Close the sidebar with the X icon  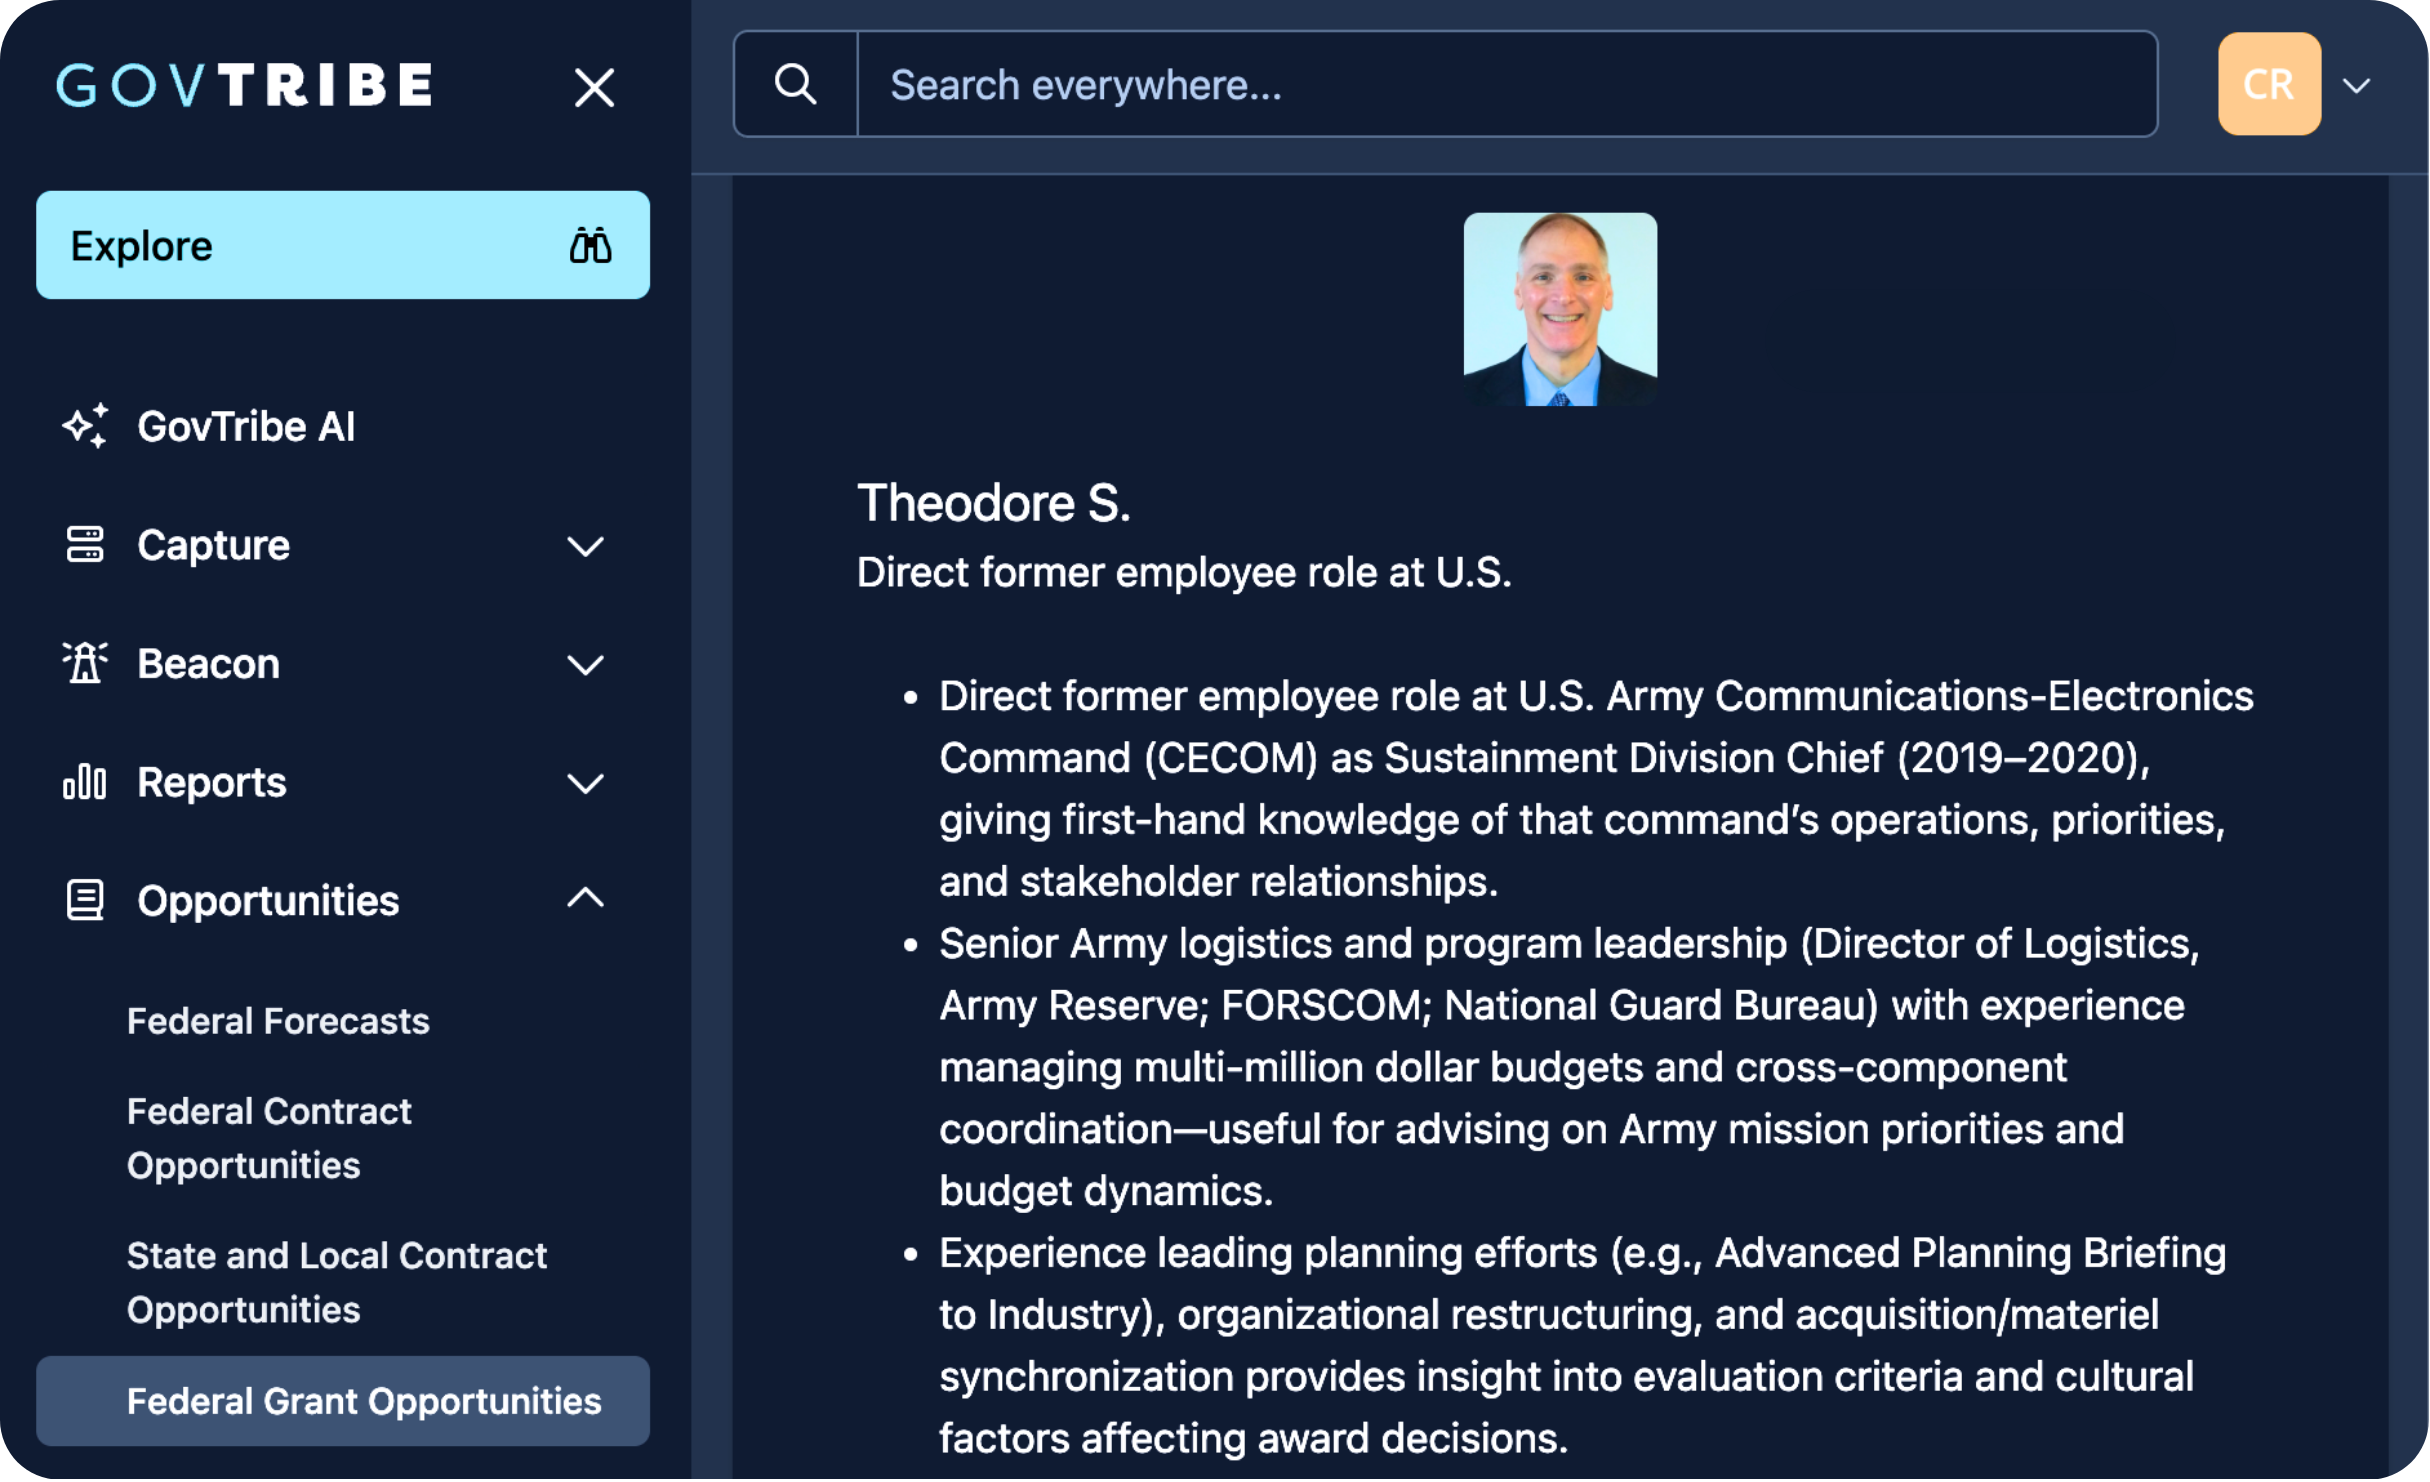[x=594, y=88]
